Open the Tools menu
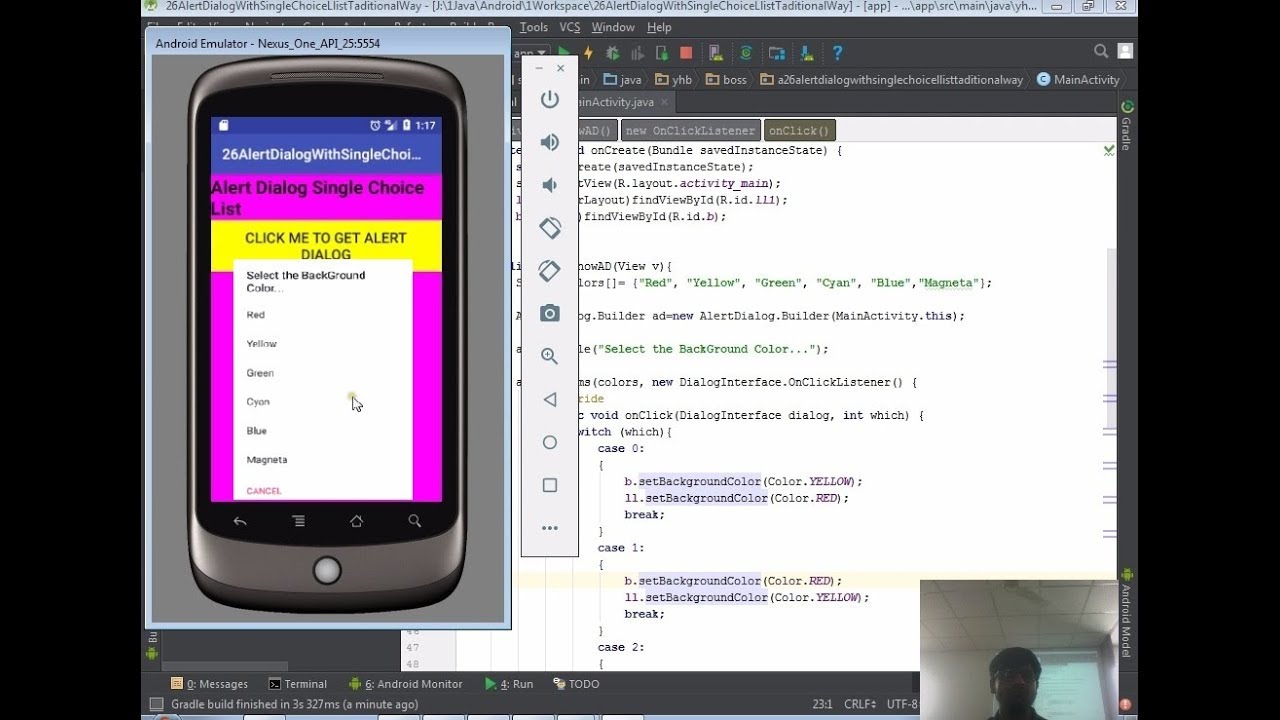The height and width of the screenshot is (720, 1280). 533,27
